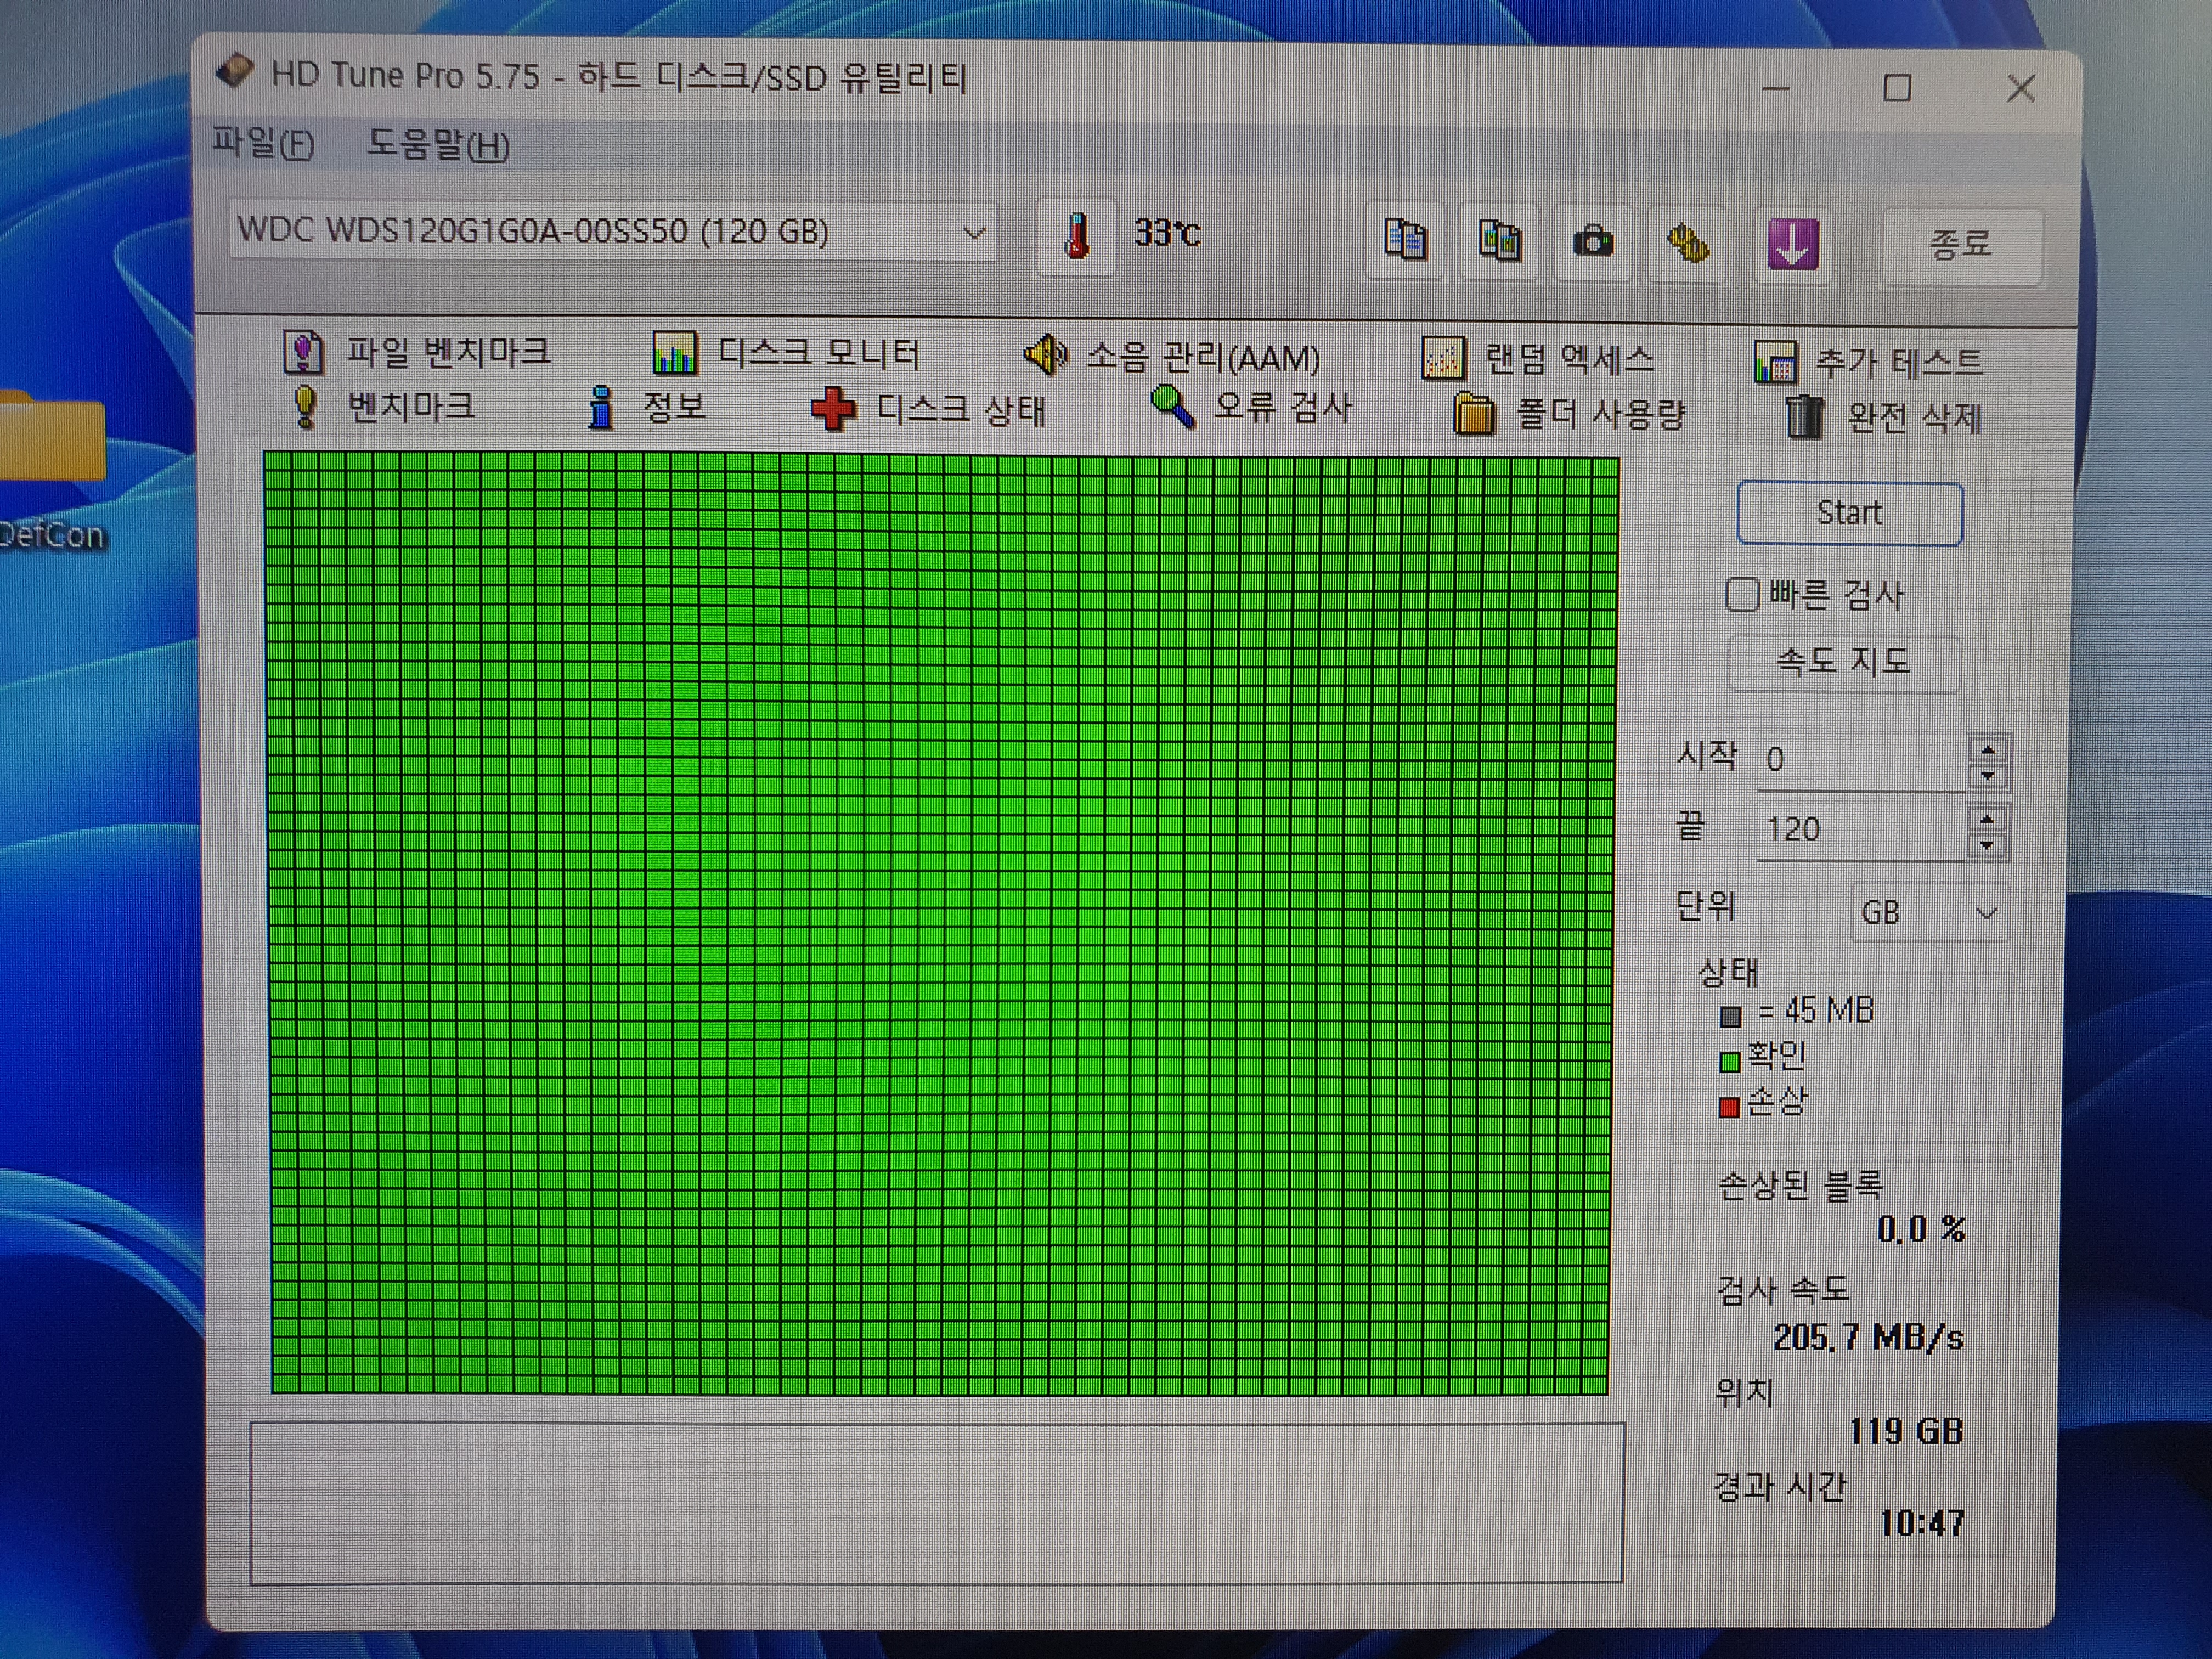Click the empty log box below the grid
Image resolution: width=2212 pixels, height=1659 pixels.
[936, 1503]
